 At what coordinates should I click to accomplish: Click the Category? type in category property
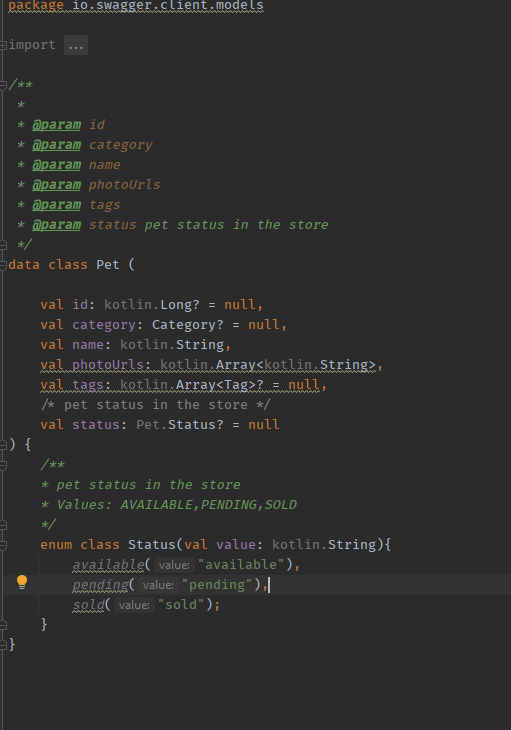pyautogui.click(x=188, y=324)
